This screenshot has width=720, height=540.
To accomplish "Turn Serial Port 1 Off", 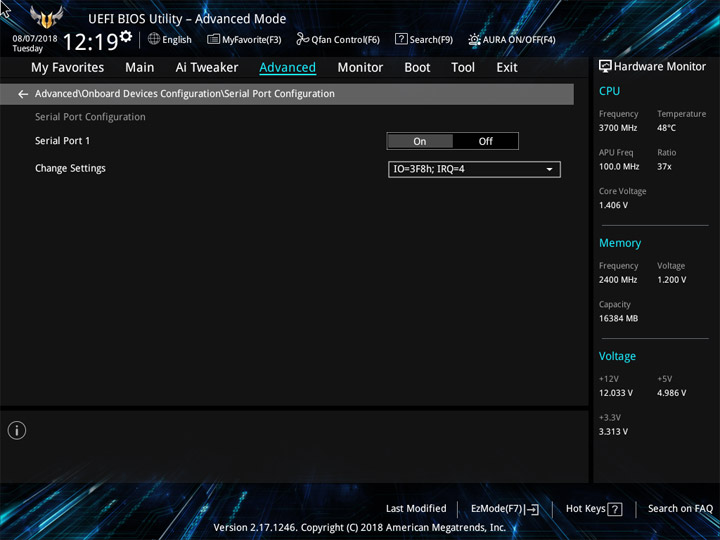I will [485, 141].
